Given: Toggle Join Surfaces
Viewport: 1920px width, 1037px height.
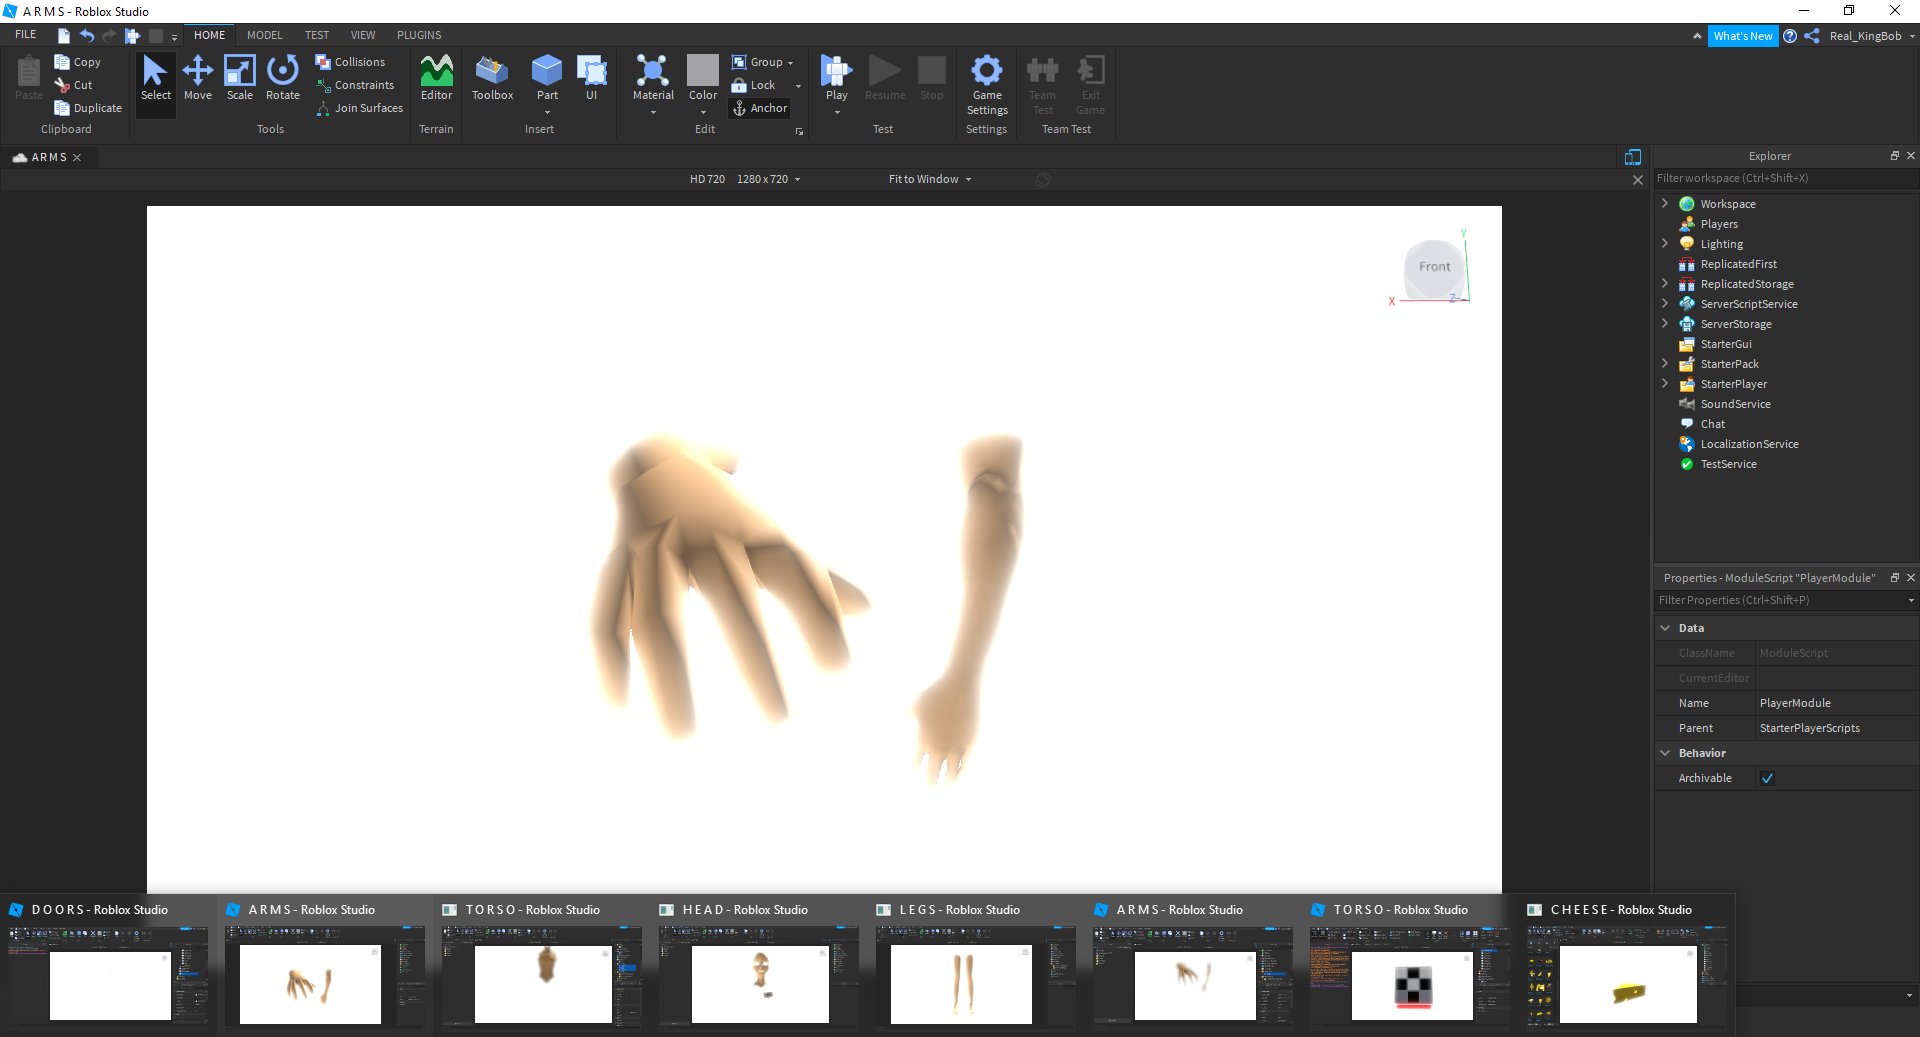Looking at the screenshot, I should click(359, 108).
